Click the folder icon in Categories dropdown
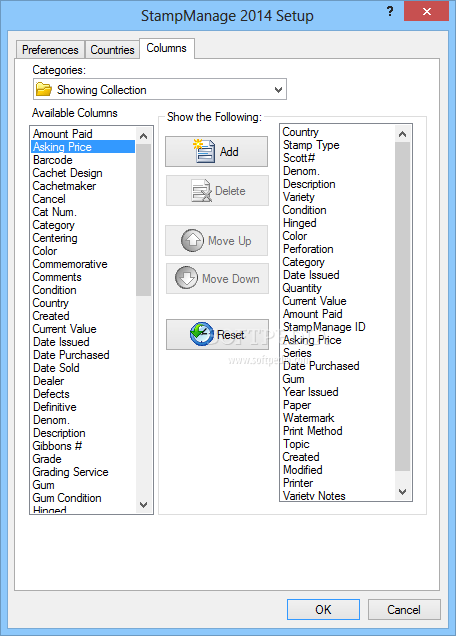The image size is (456, 636). (x=43, y=89)
